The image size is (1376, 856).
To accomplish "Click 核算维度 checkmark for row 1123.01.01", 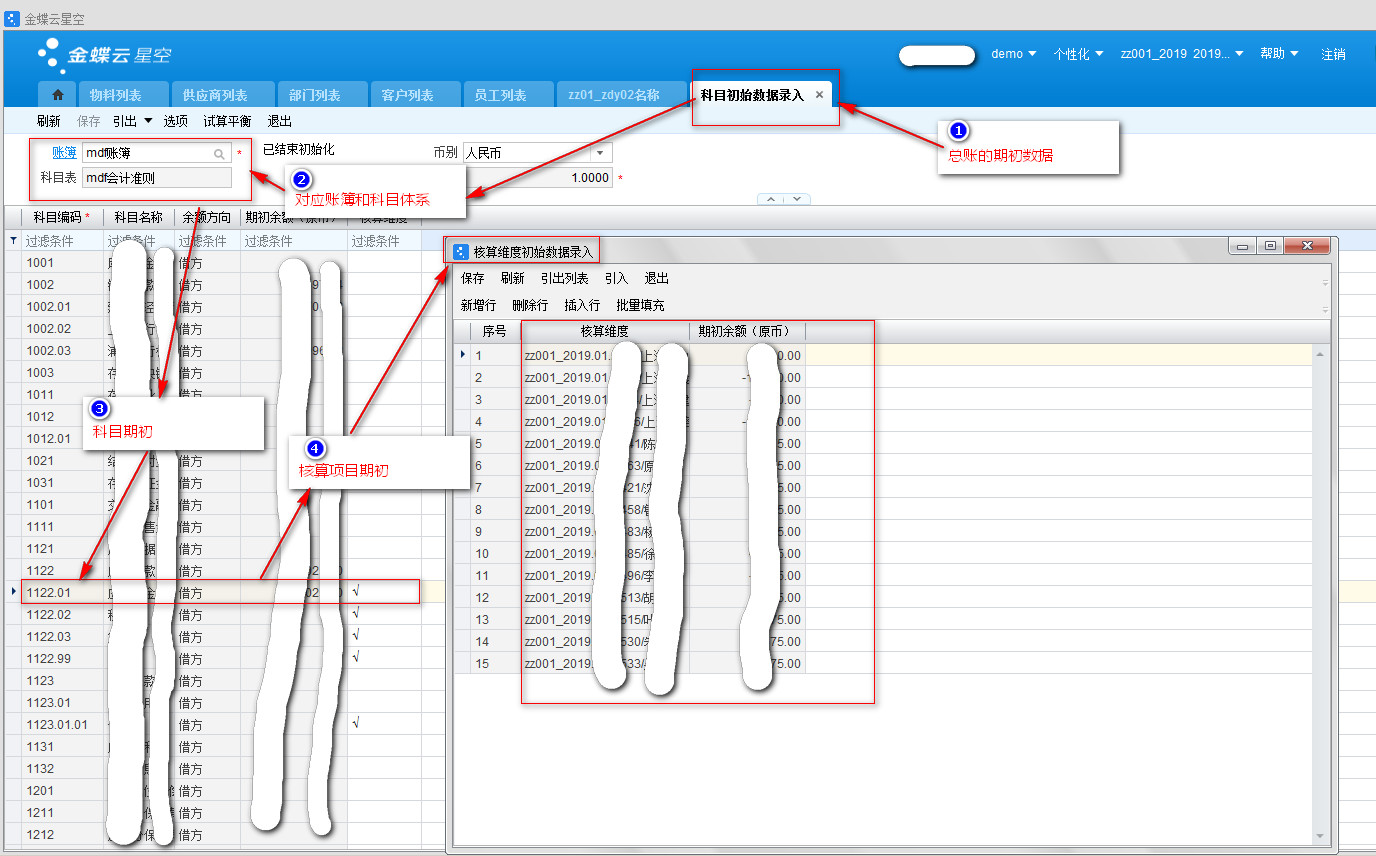I will click(356, 724).
